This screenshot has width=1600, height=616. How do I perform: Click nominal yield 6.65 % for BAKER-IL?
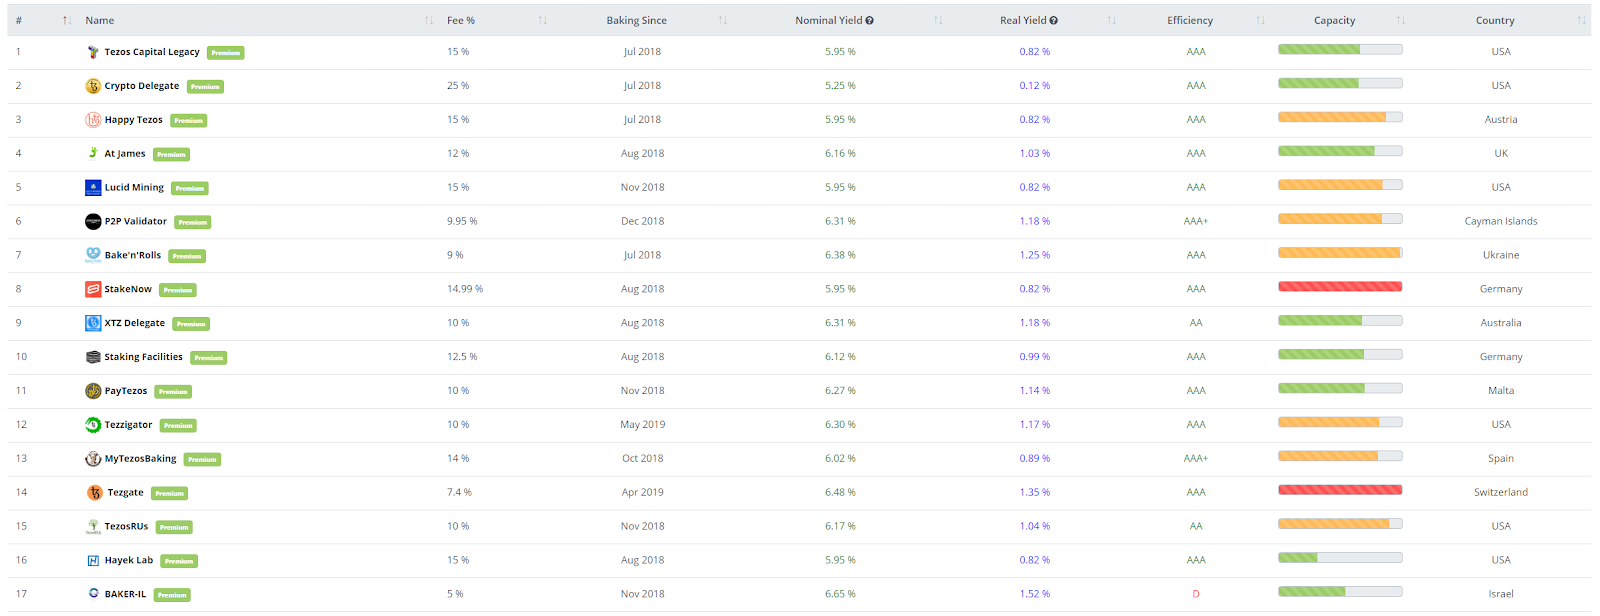tap(840, 594)
